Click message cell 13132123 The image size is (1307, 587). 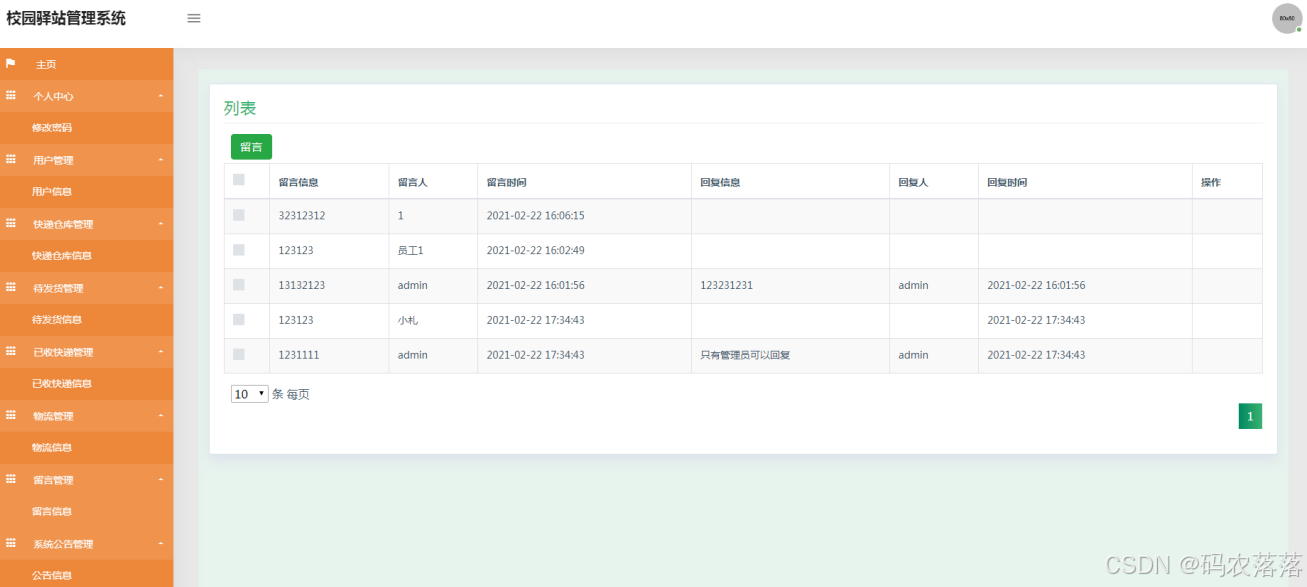302,285
